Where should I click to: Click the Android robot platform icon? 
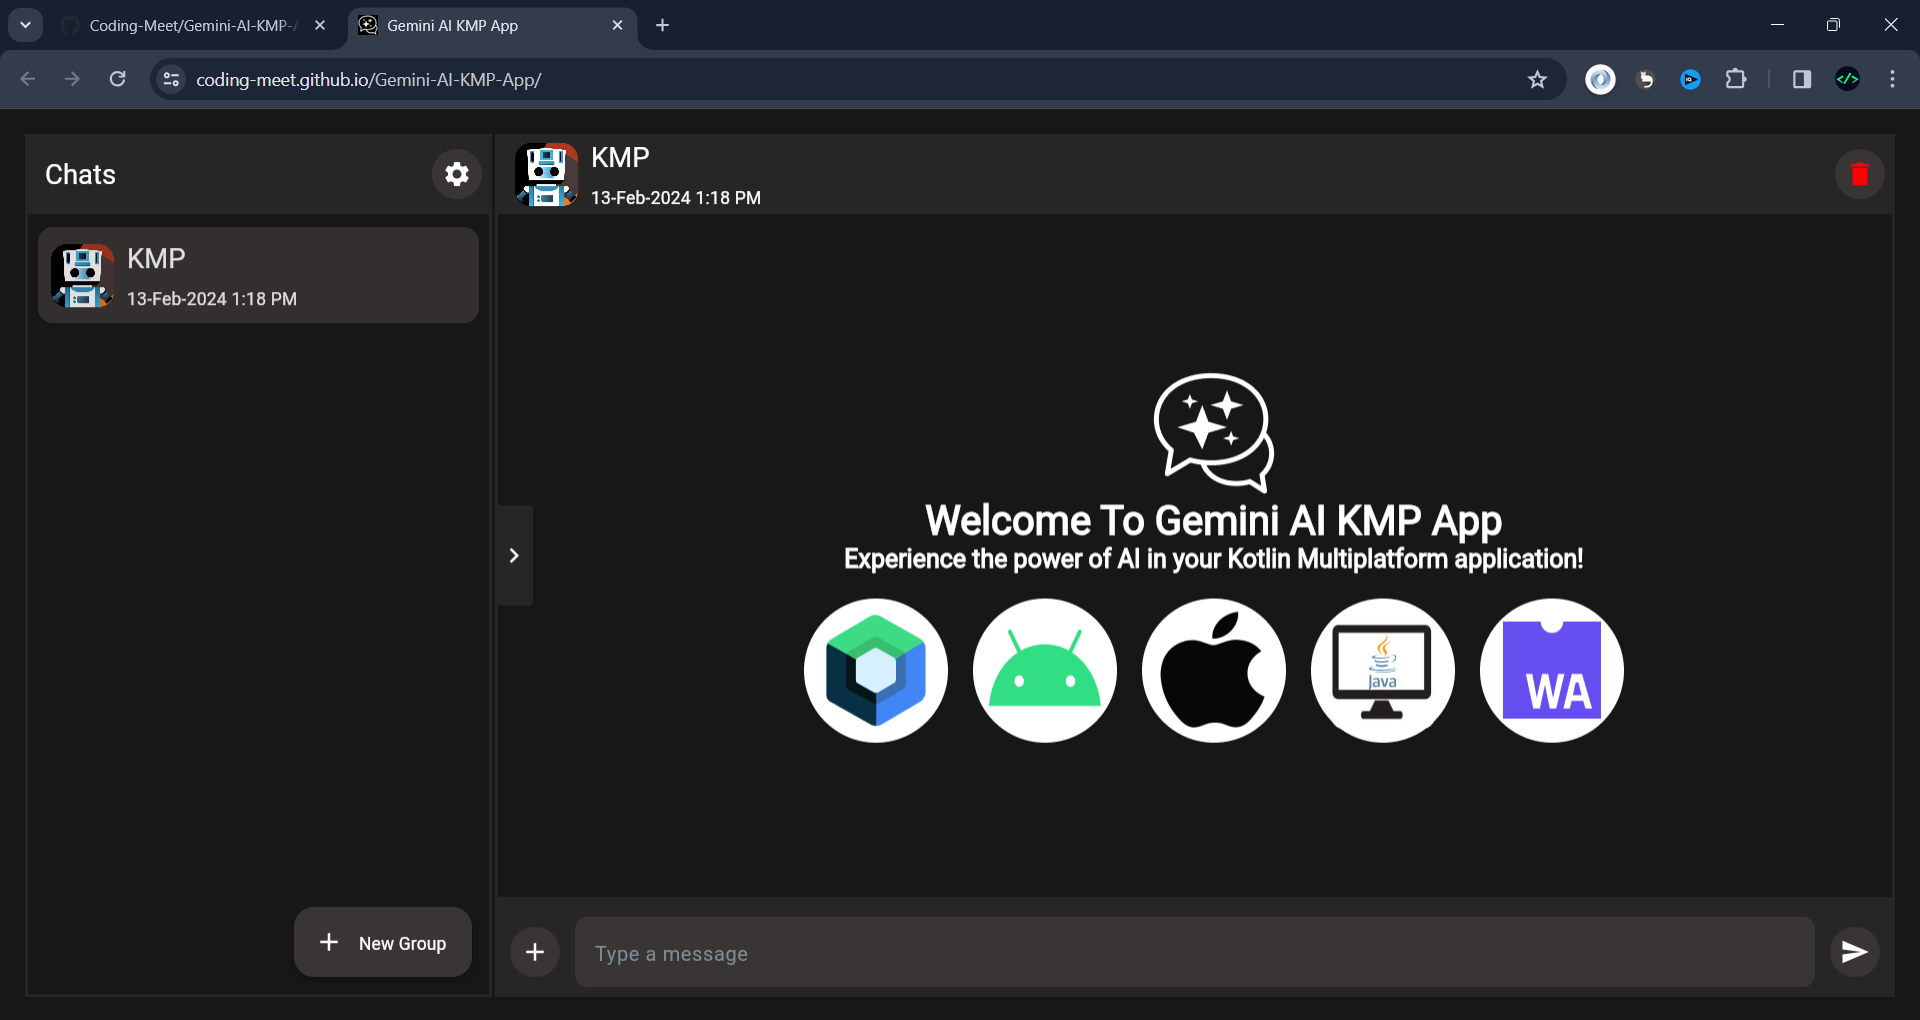coord(1045,671)
